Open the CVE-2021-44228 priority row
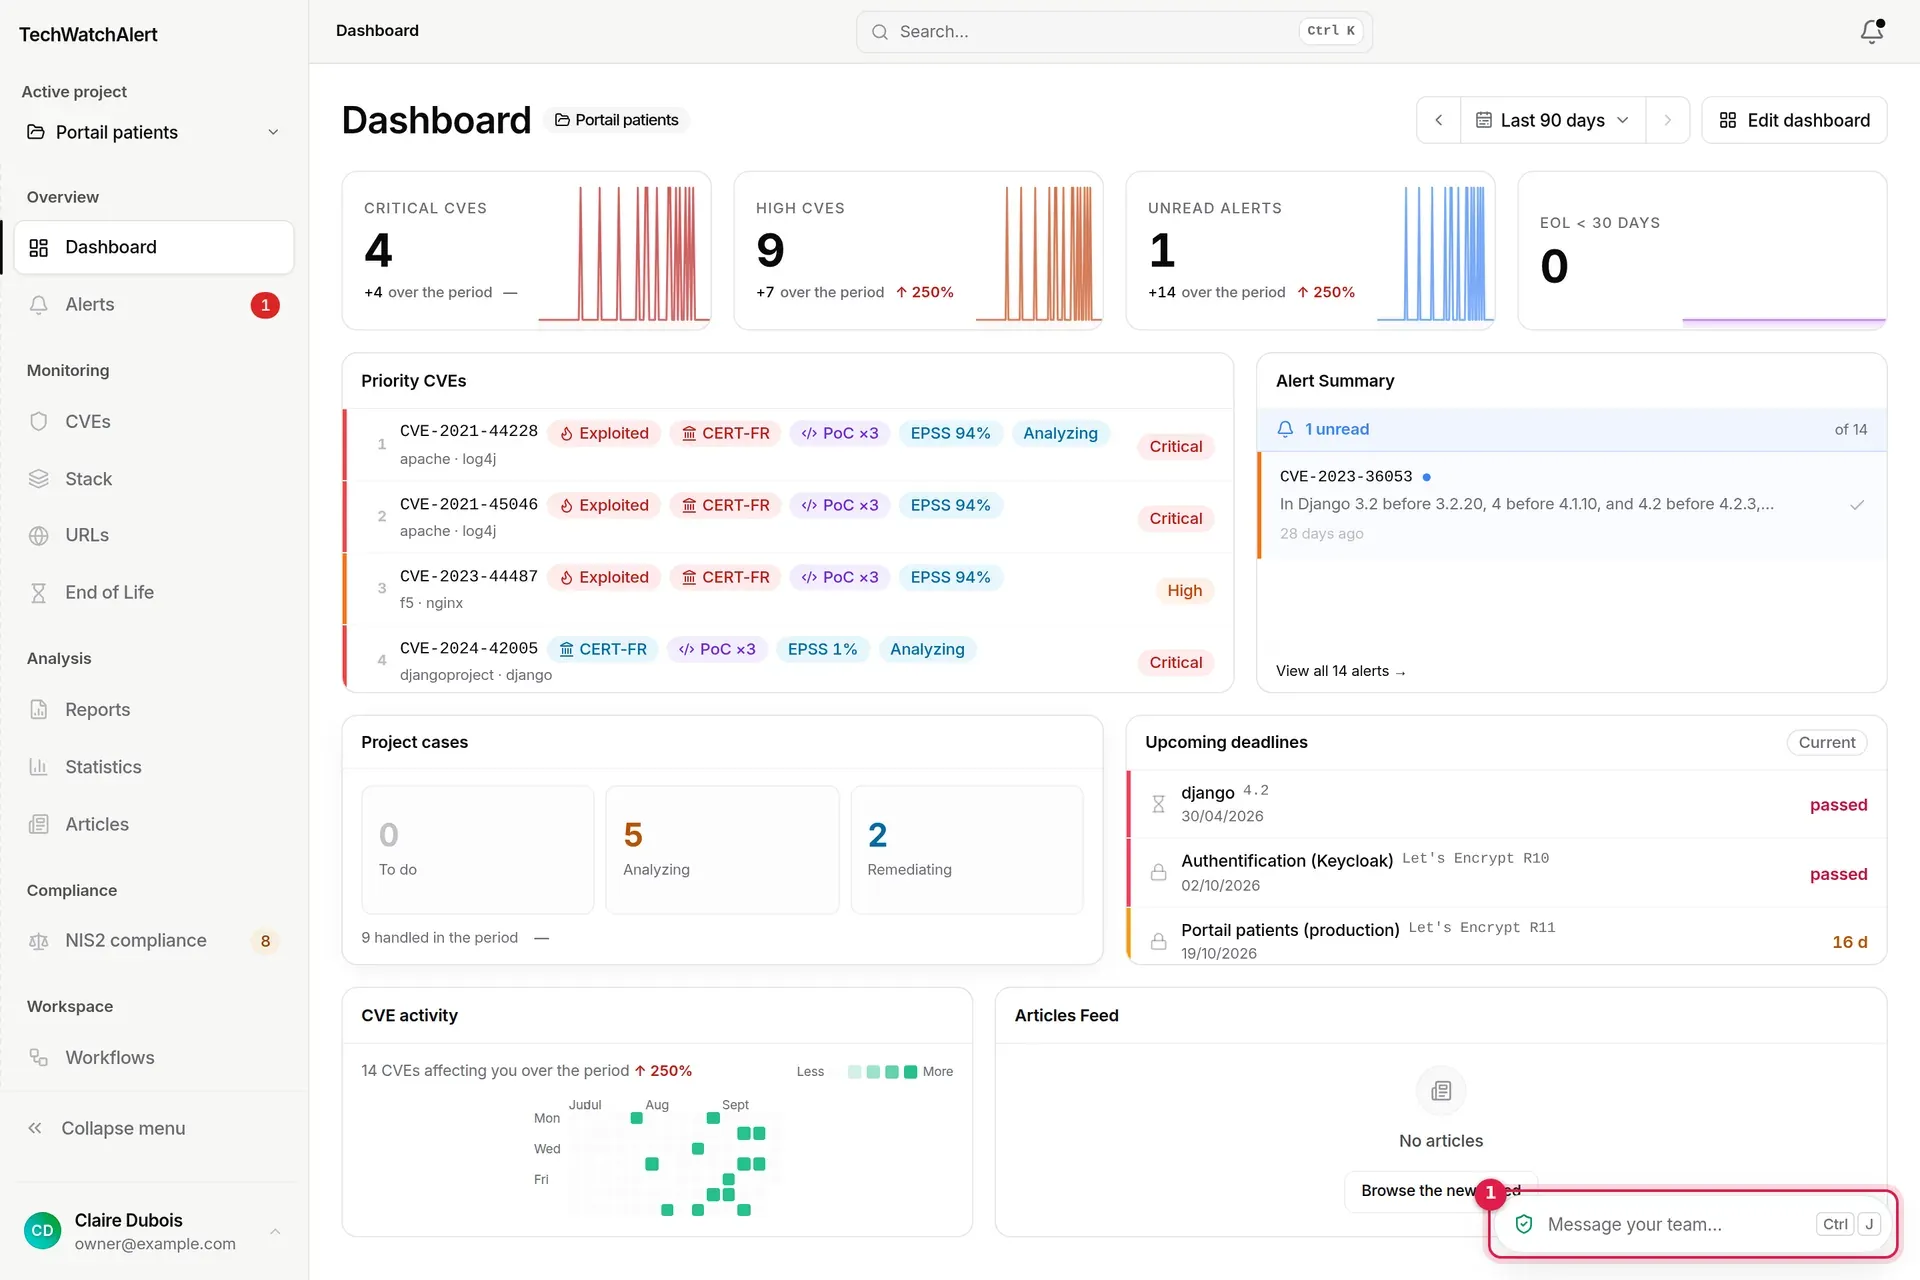The height and width of the screenshot is (1280, 1920). click(x=788, y=445)
